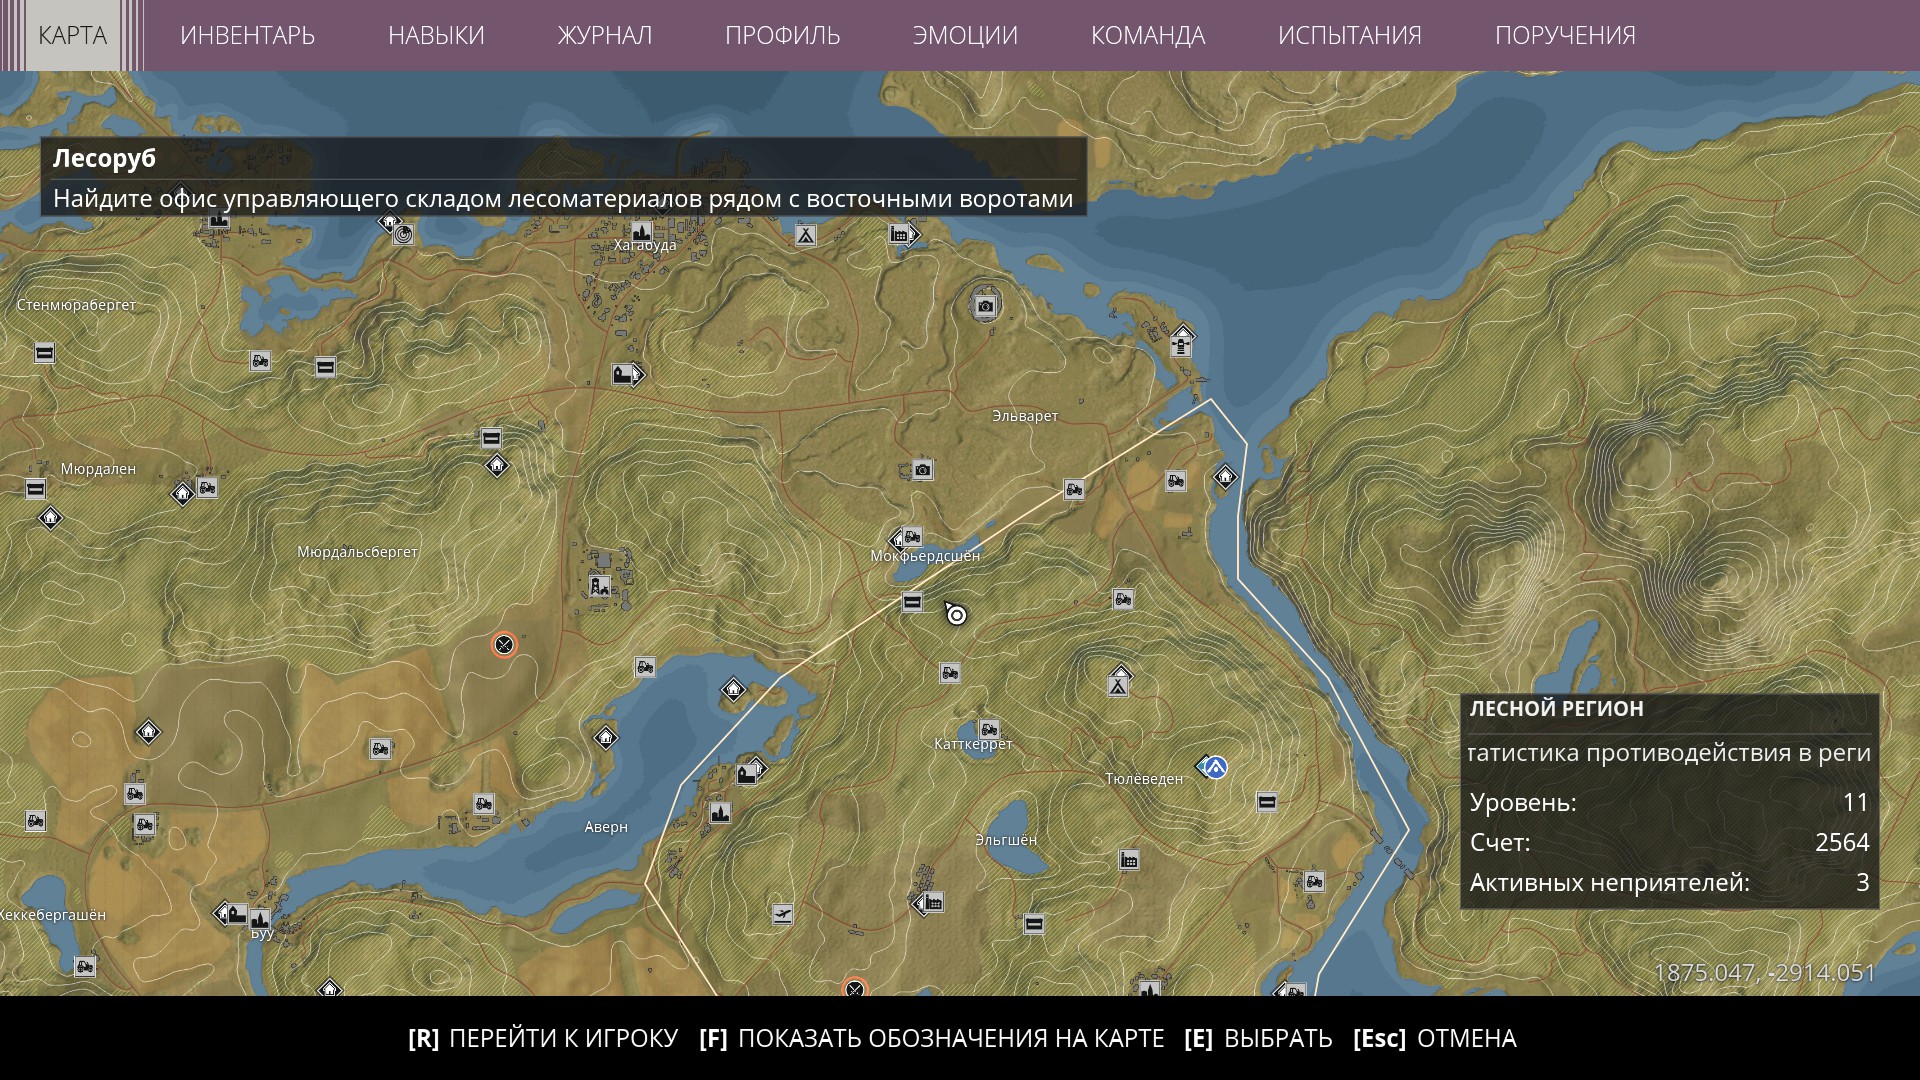Open the ЭМОЦИИ tab

point(965,35)
